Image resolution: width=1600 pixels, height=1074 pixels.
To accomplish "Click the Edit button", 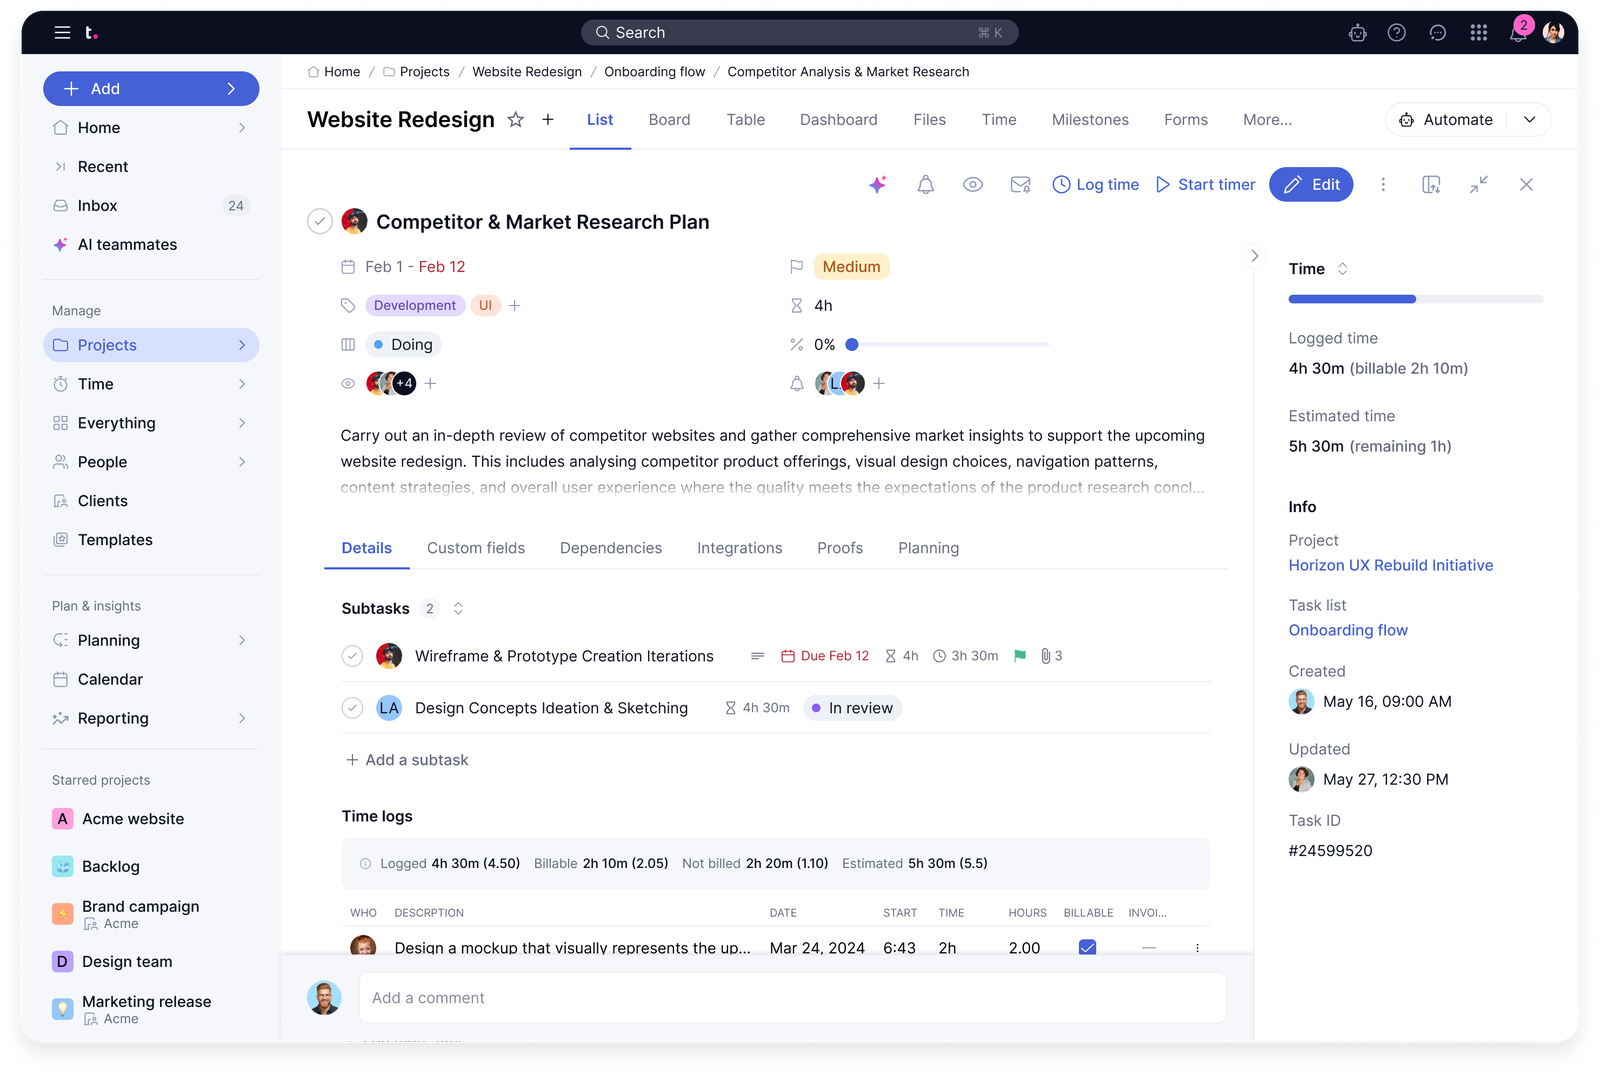I will (1311, 185).
